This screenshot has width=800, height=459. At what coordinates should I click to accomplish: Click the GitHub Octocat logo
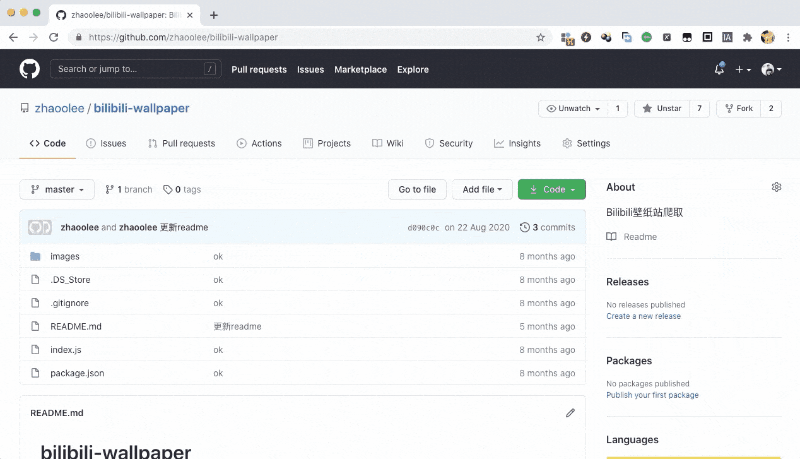coord(30,69)
